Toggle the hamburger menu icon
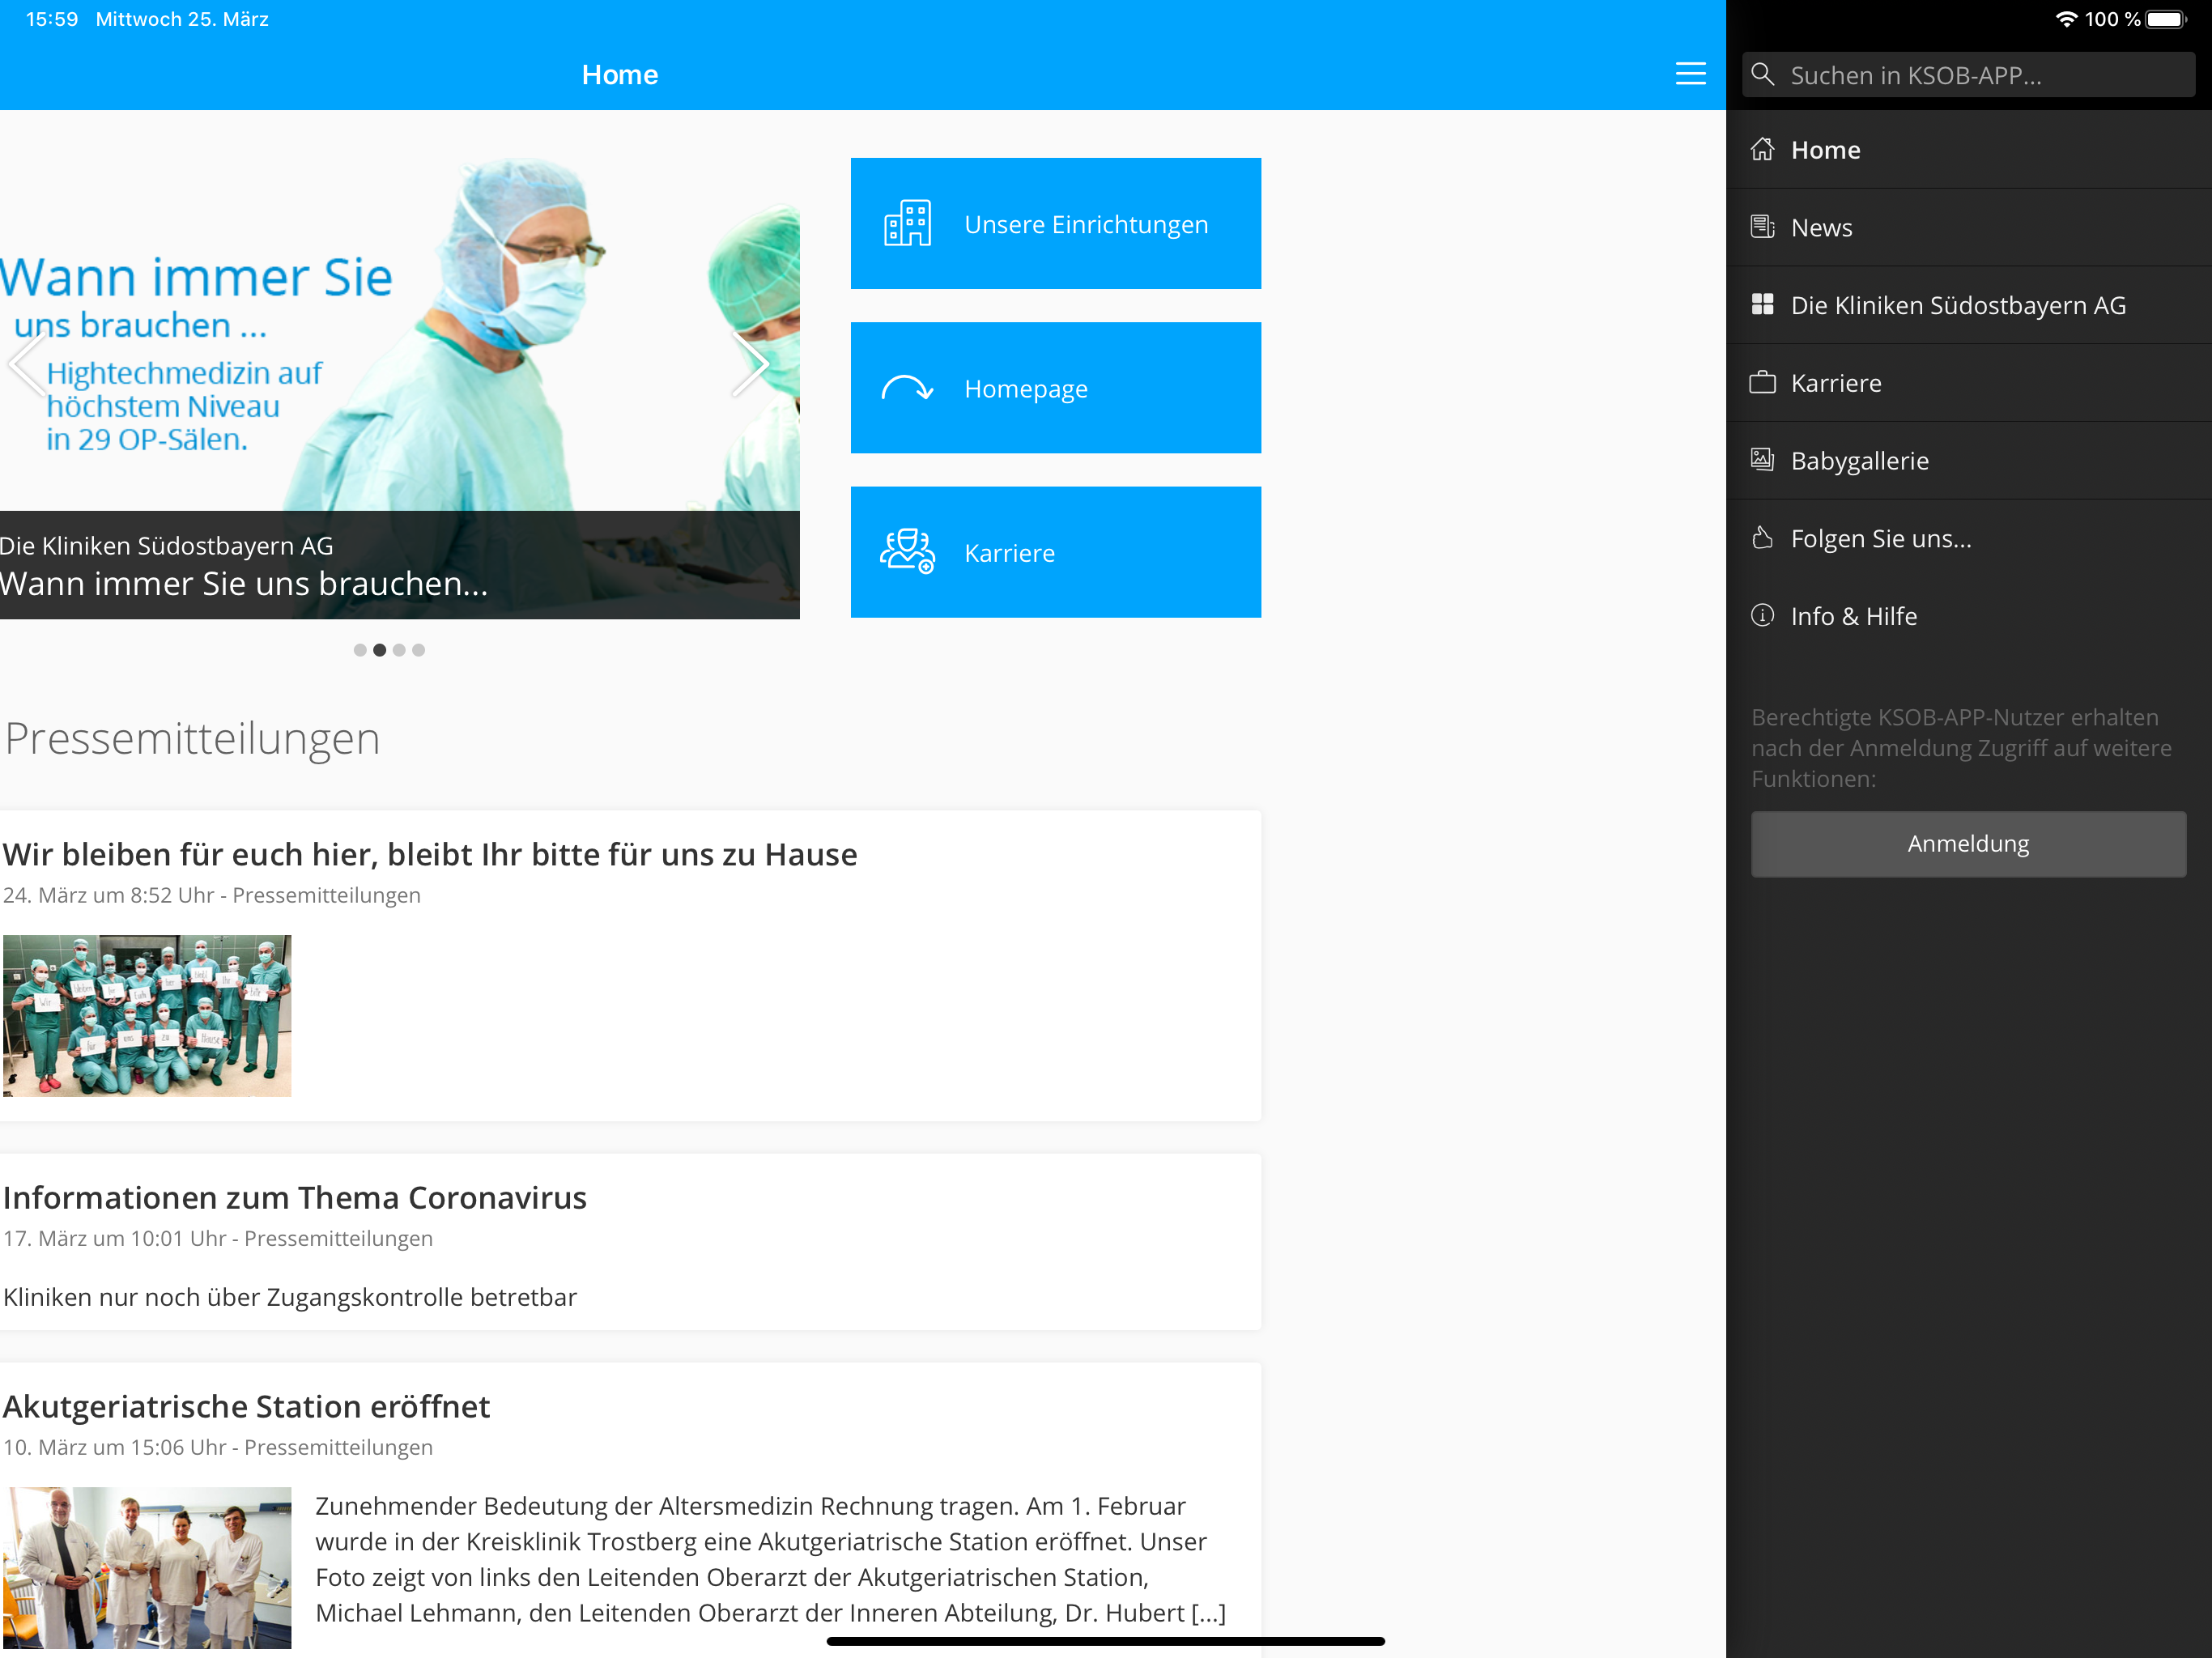Screen dimensions: 2212x1658 (1690, 74)
